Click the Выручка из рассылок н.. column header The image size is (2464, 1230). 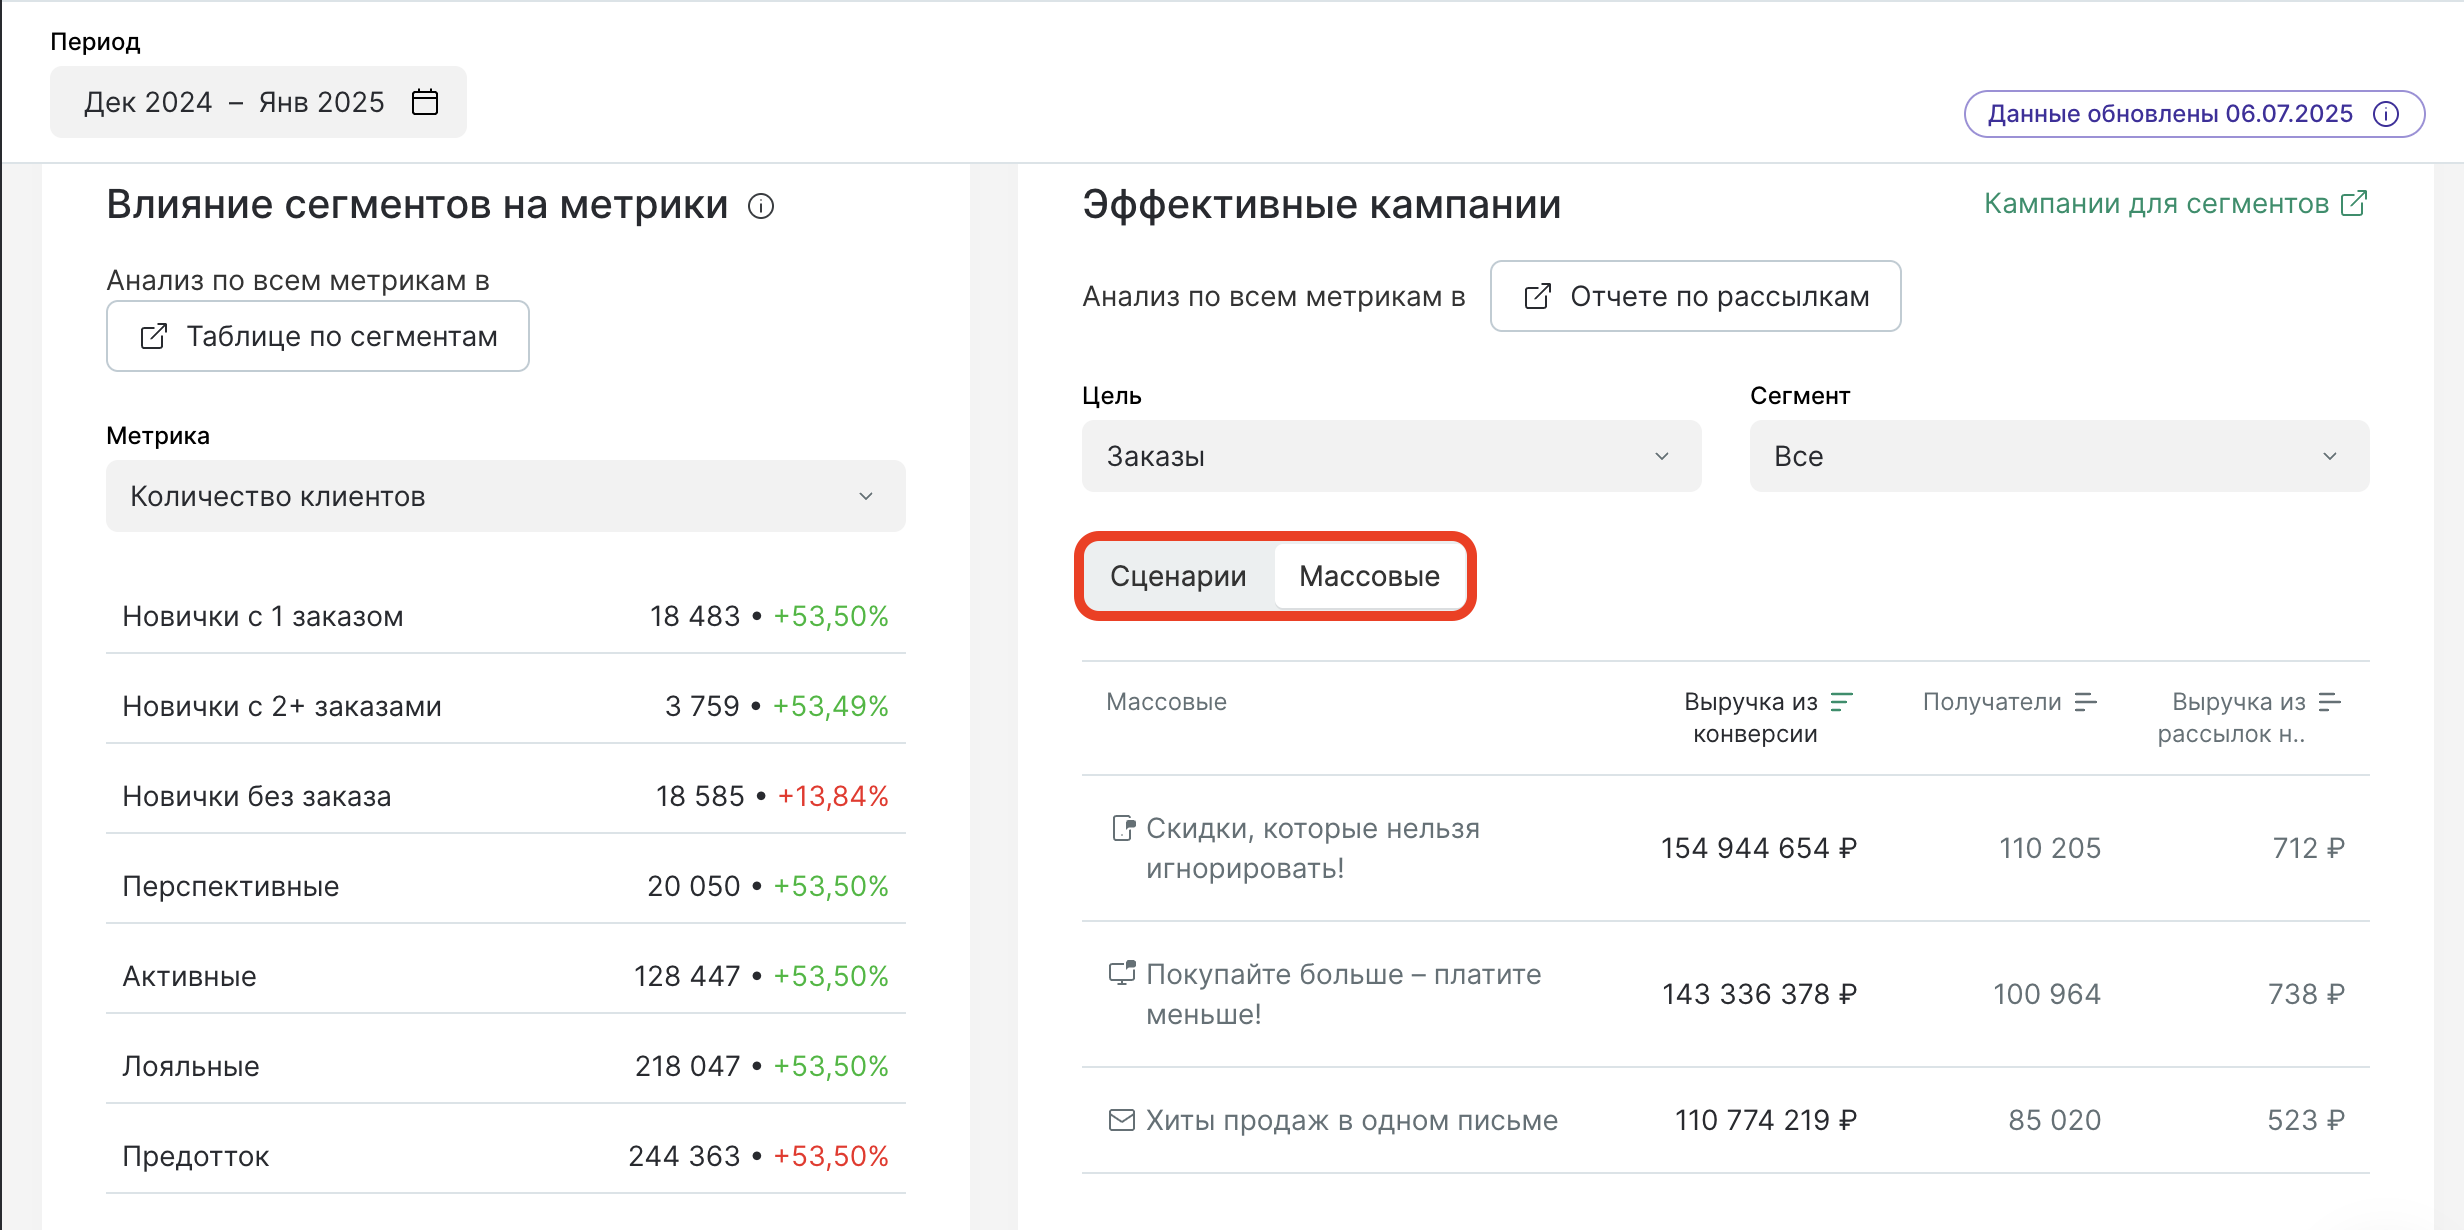point(2231,717)
